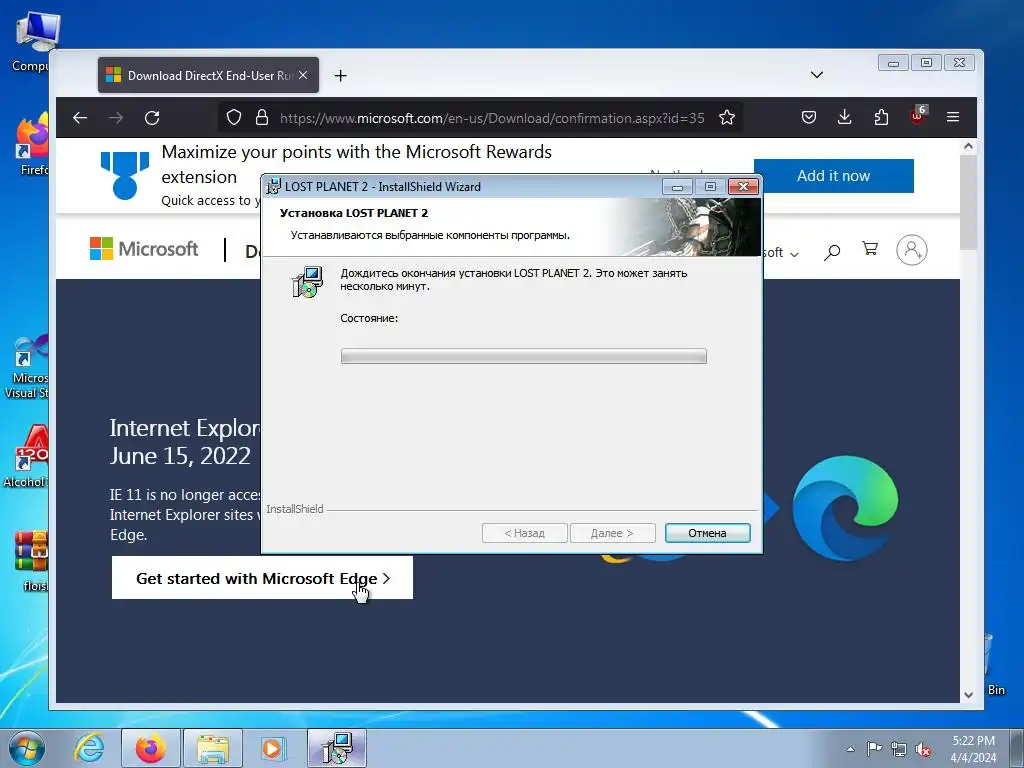The width and height of the screenshot is (1024, 768).
Task: Expand the All Microsoft dropdown chevron
Action: click(794, 254)
